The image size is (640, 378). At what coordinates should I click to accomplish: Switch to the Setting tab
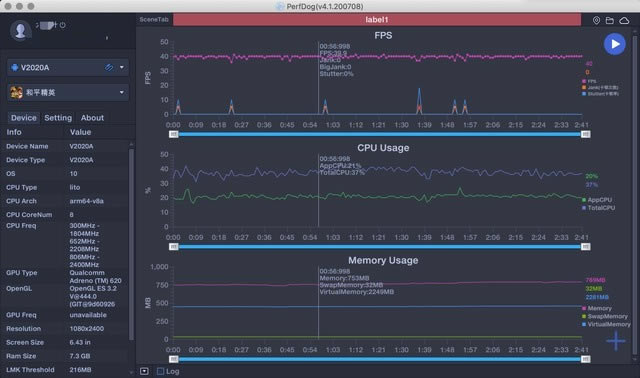pyautogui.click(x=58, y=118)
